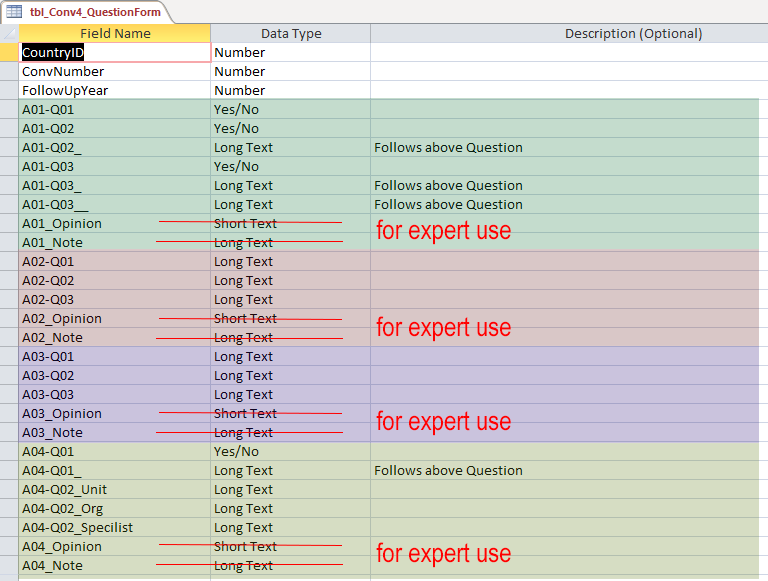Click the row selector beside CountryID
This screenshot has height=581, width=768.
click(9, 52)
